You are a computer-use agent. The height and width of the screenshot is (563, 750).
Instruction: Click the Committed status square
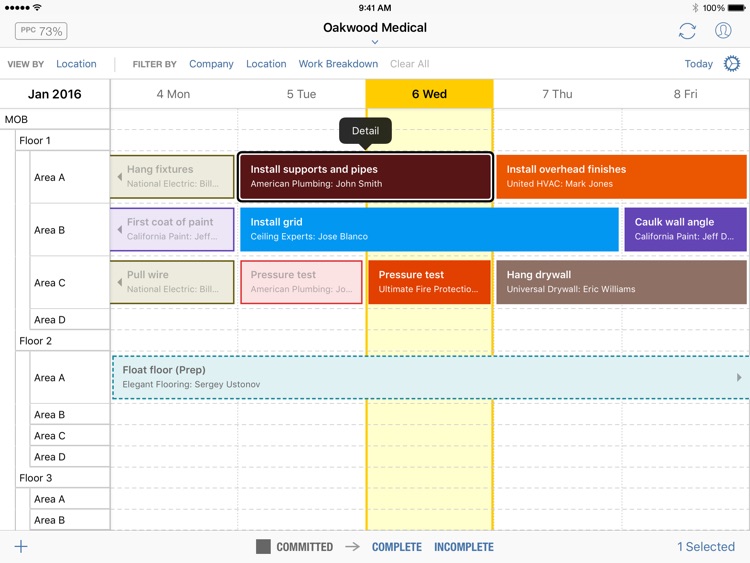pos(263,547)
